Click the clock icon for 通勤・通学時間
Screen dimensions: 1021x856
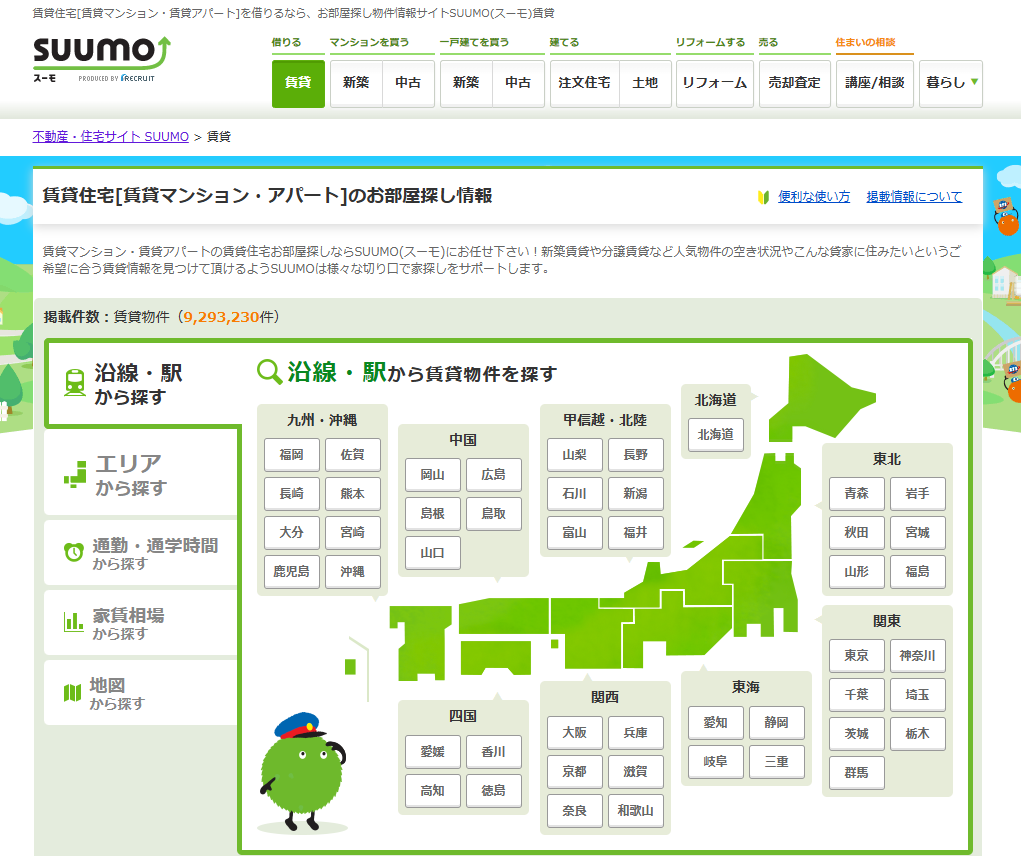[x=74, y=552]
